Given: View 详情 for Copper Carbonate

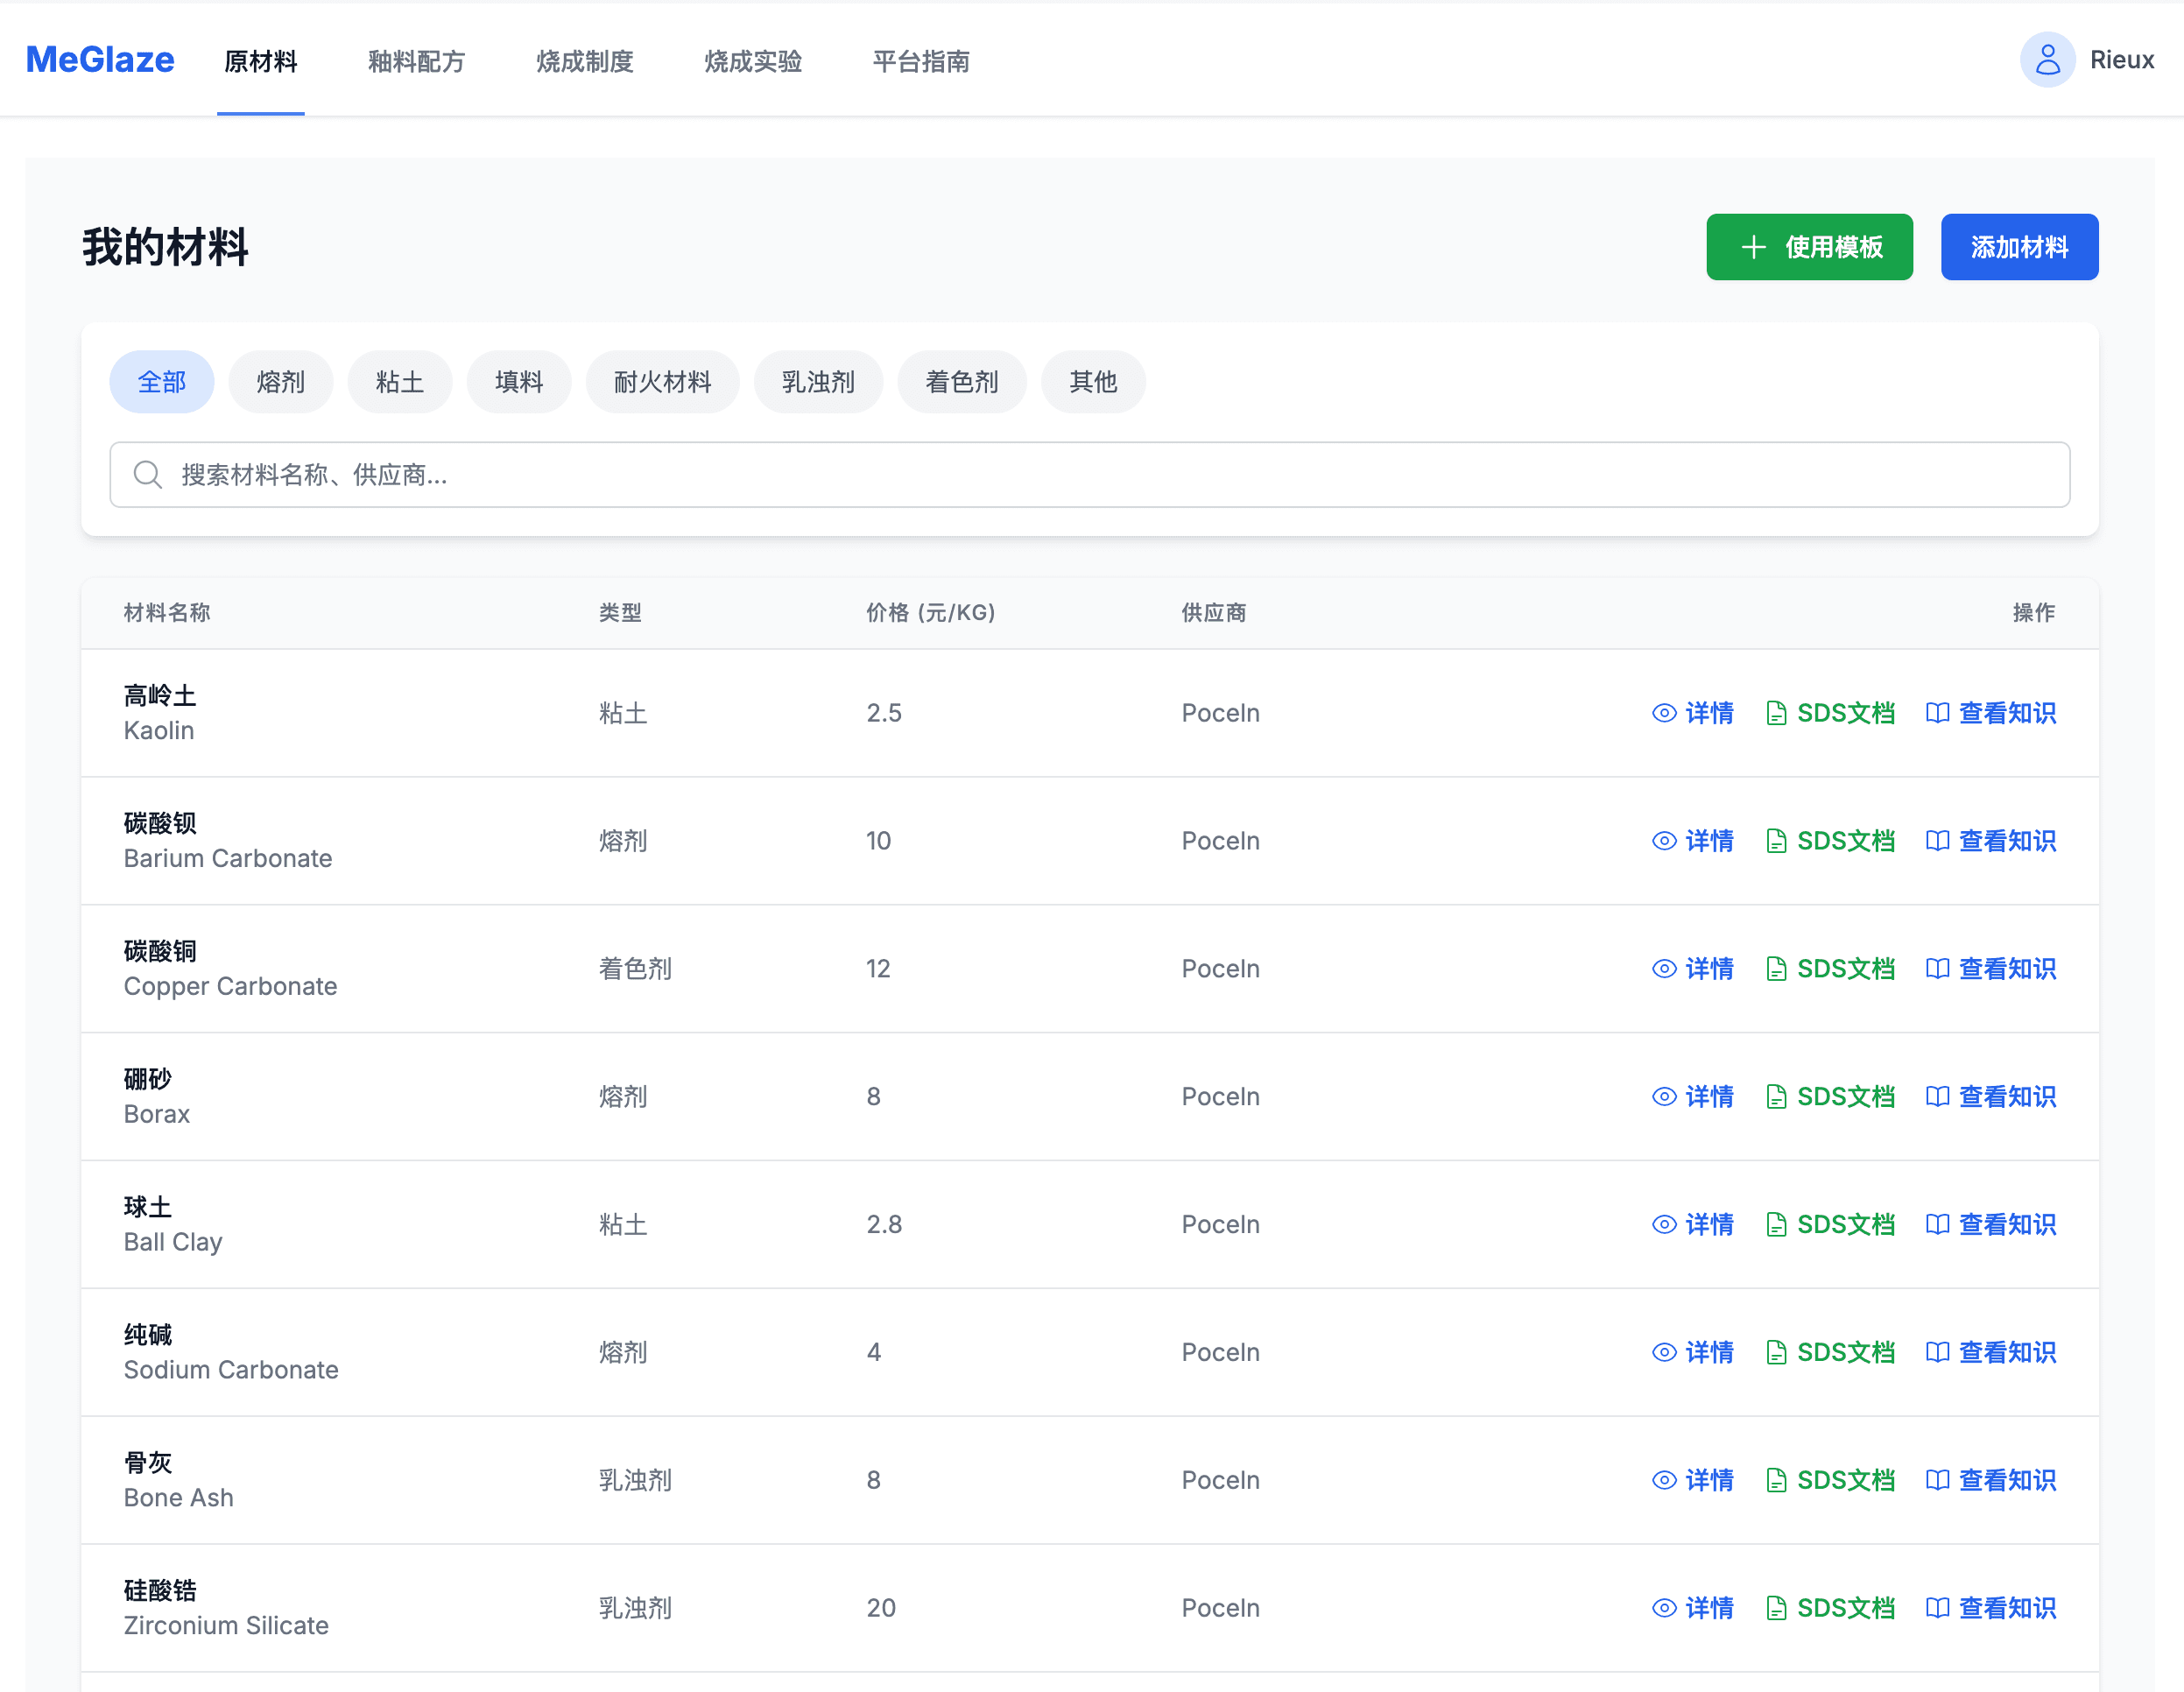Looking at the screenshot, I should tap(1693, 969).
